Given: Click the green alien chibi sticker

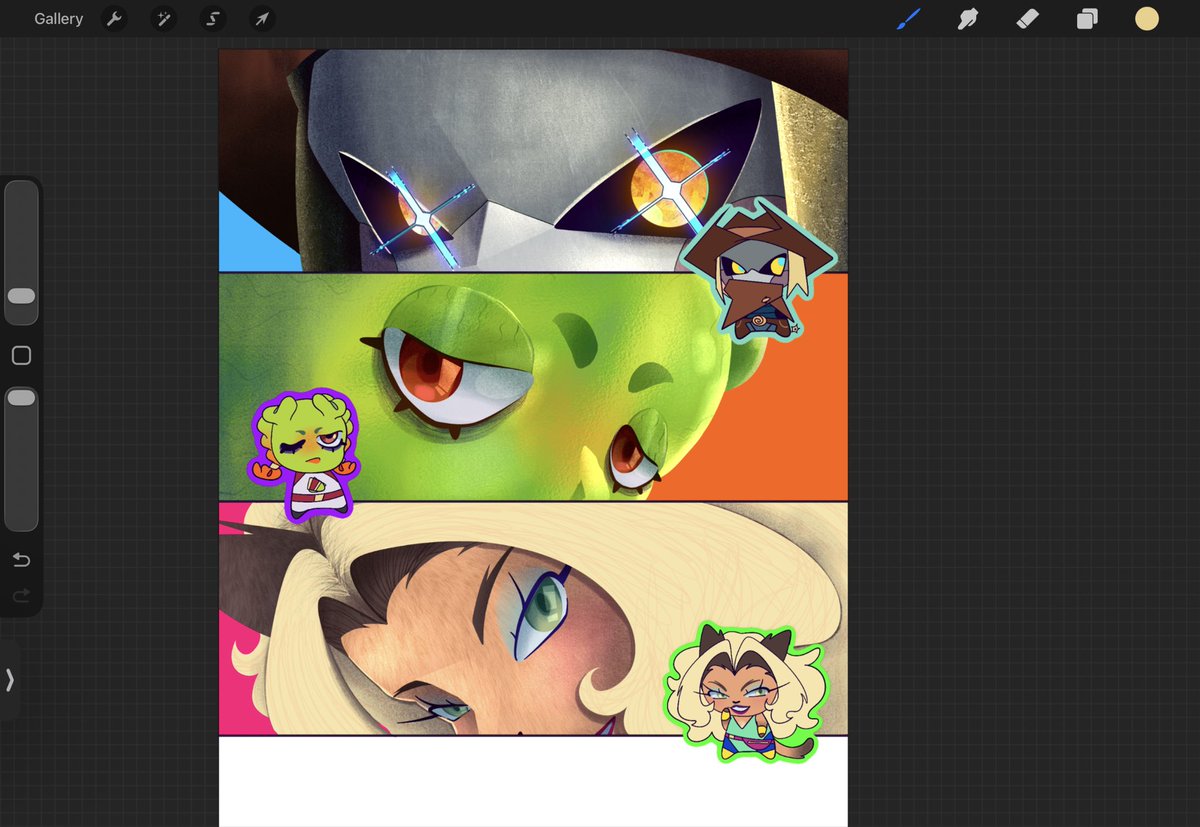Looking at the screenshot, I should click(x=305, y=455).
